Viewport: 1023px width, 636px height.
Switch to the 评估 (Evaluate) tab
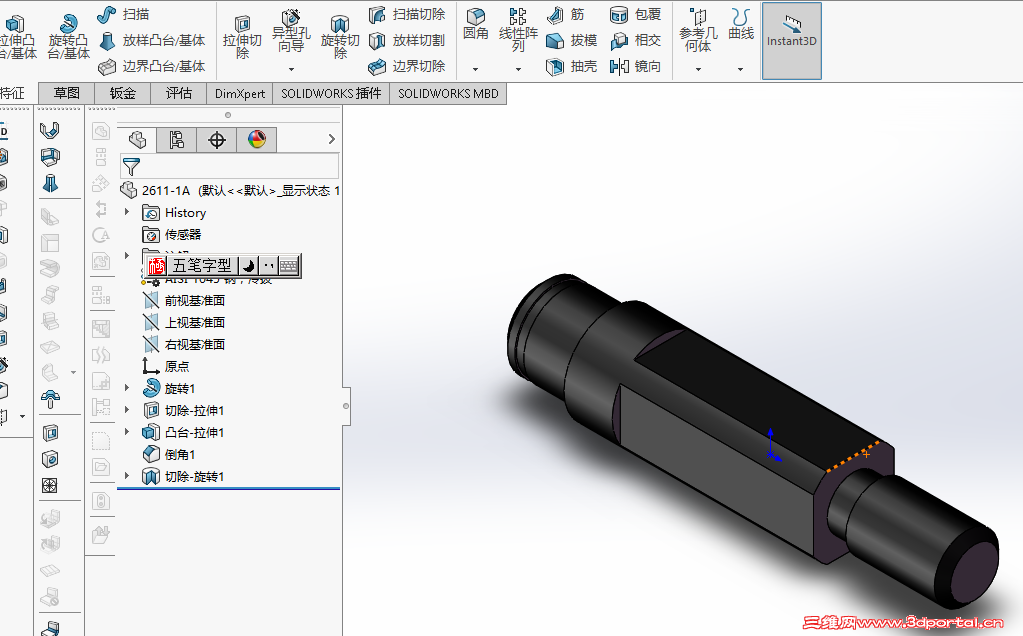(x=178, y=92)
